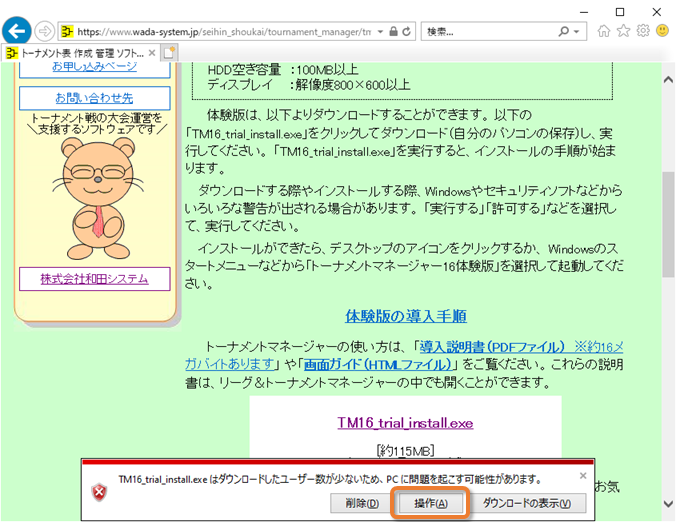Open the Tools gear icon
This screenshot has width=676, height=522.
coord(643,31)
